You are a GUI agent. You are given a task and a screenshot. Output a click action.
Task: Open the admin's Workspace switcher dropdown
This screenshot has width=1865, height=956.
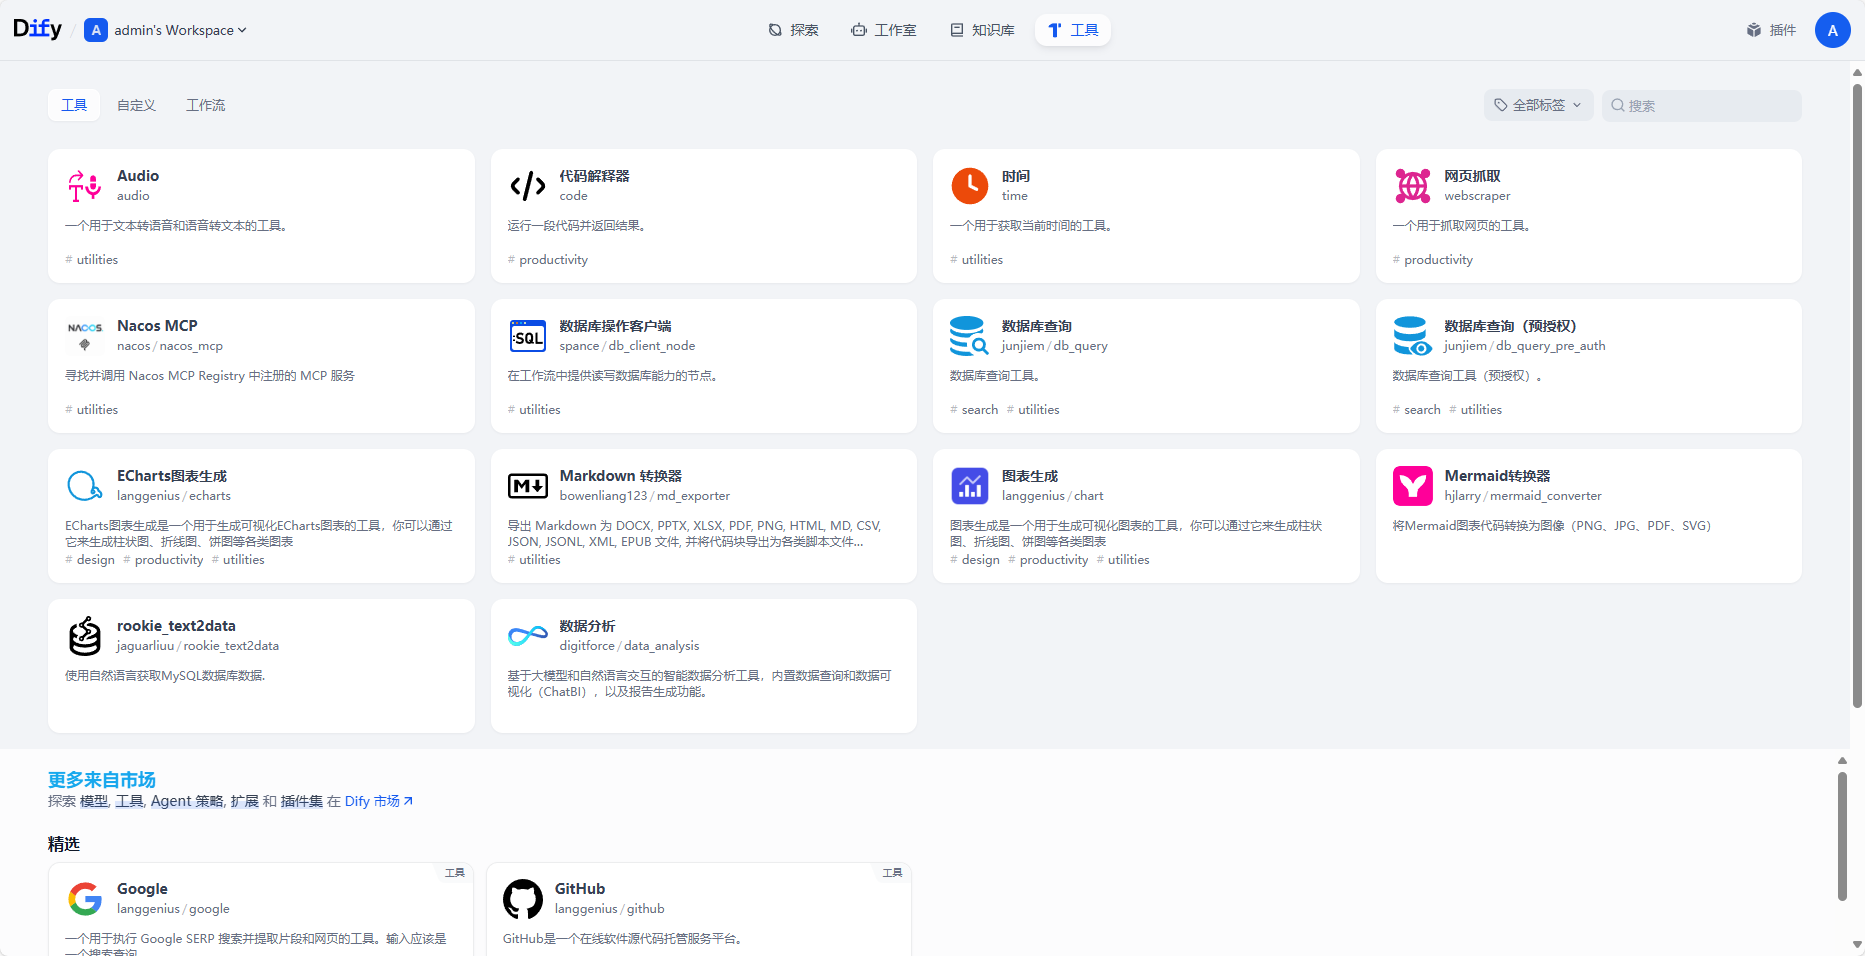[x=166, y=29]
